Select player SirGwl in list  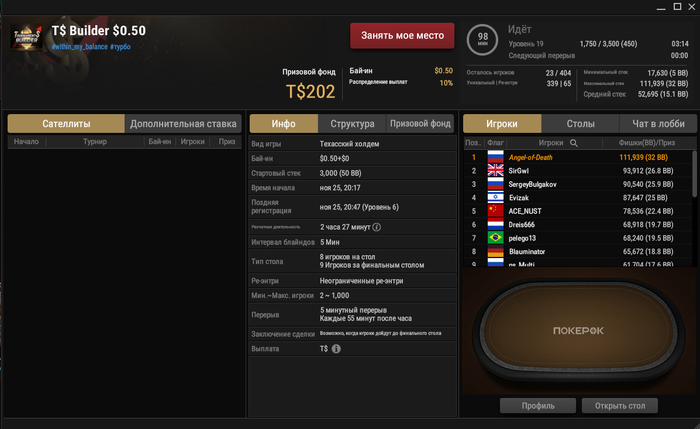pyautogui.click(x=578, y=171)
